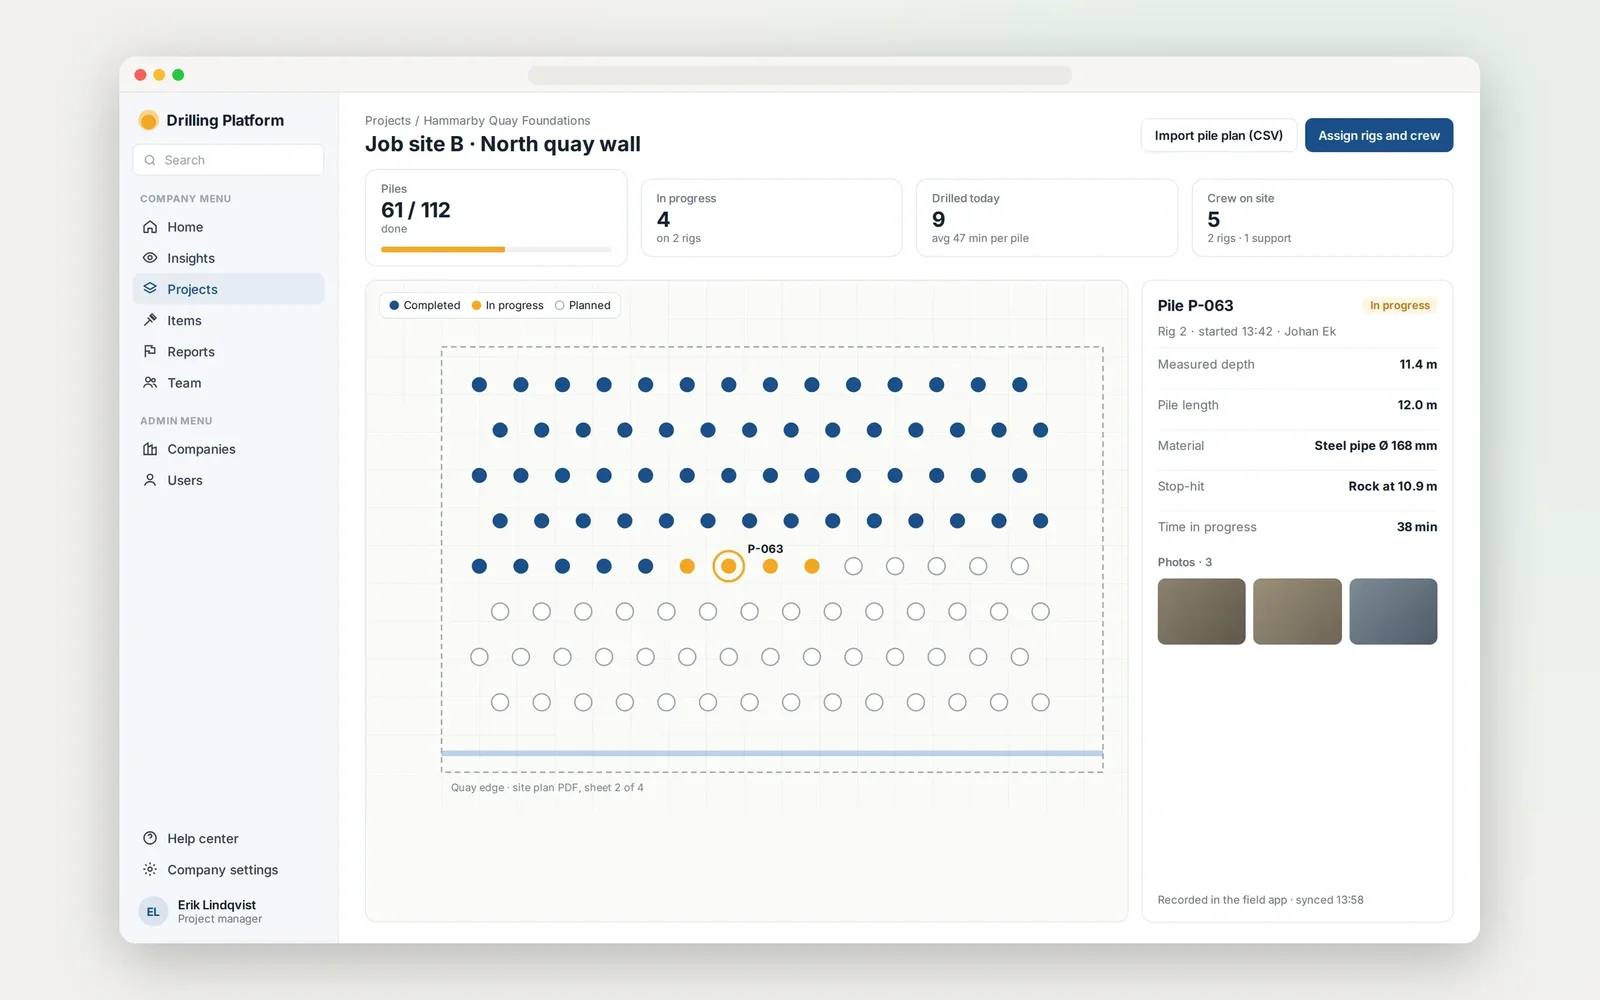
Task: Click the Help center icon
Action: [150, 838]
